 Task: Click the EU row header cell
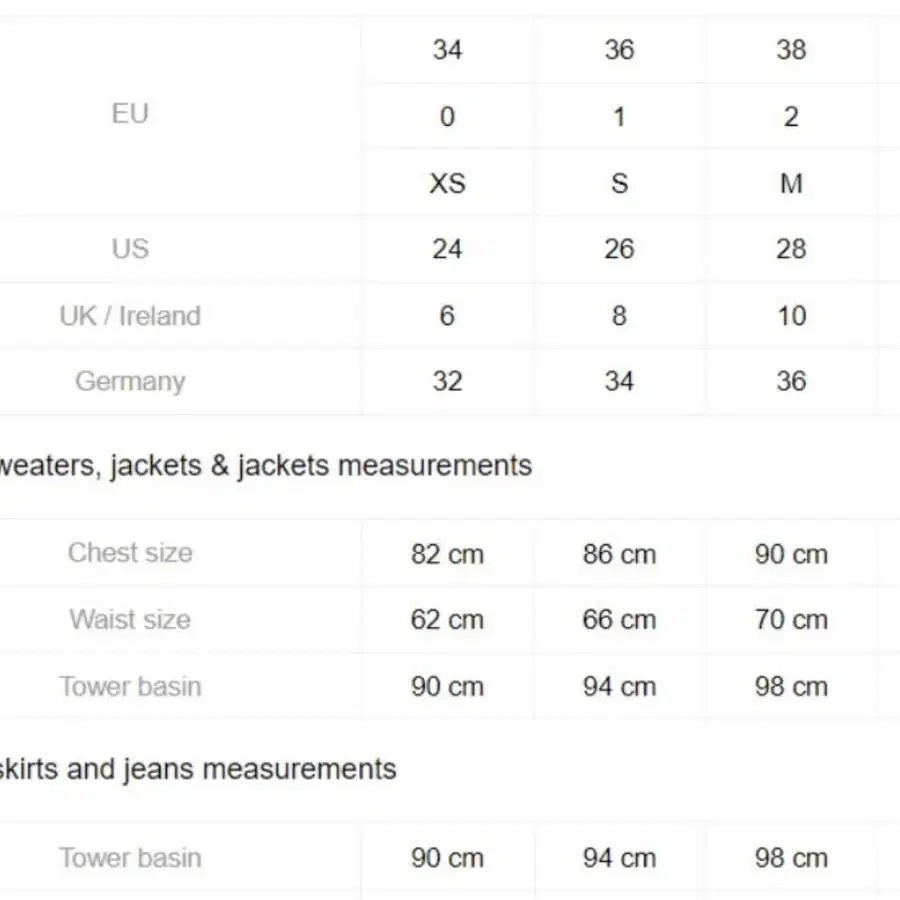(130, 114)
